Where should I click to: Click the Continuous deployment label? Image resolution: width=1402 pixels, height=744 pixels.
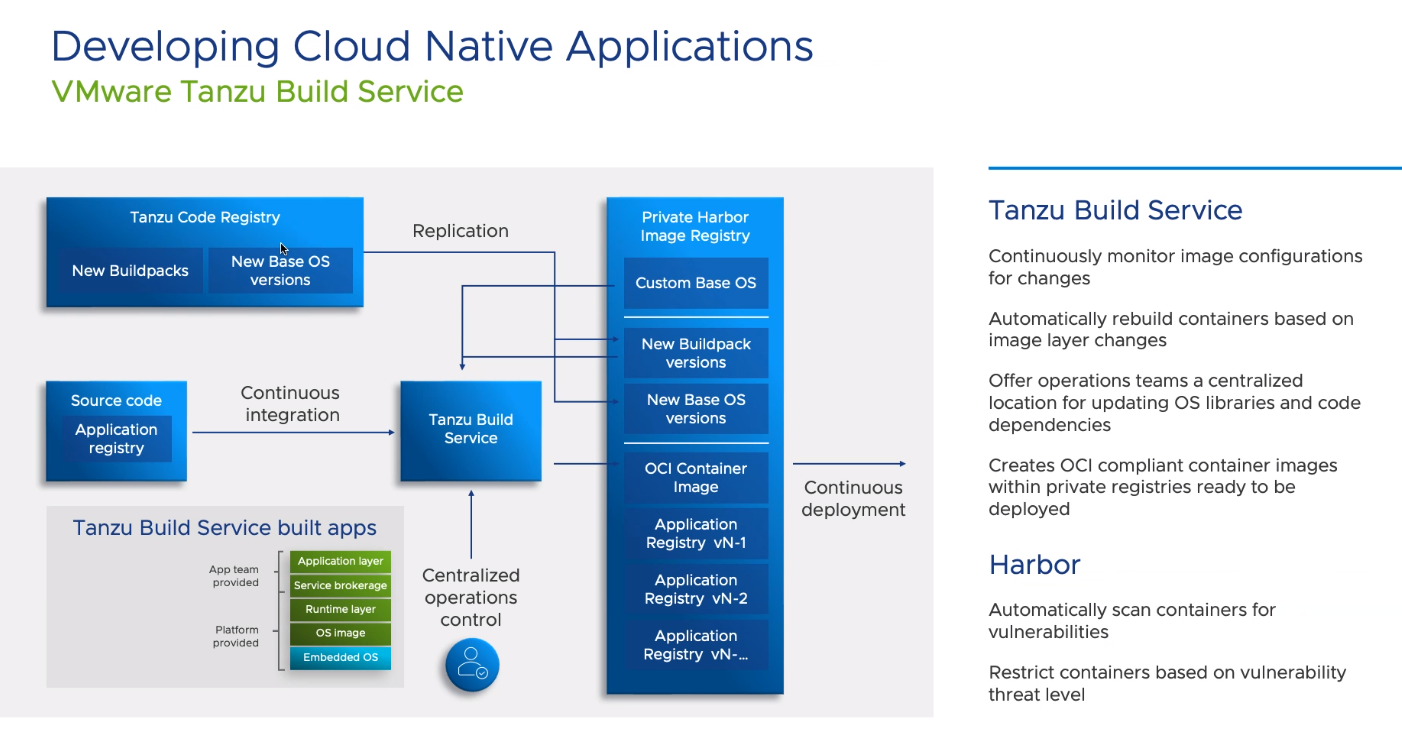tap(854, 499)
